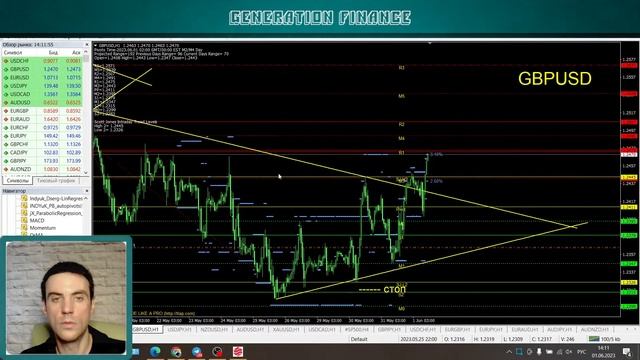Select EURAUD symbol row
640x360 pixels.
coord(42,119)
